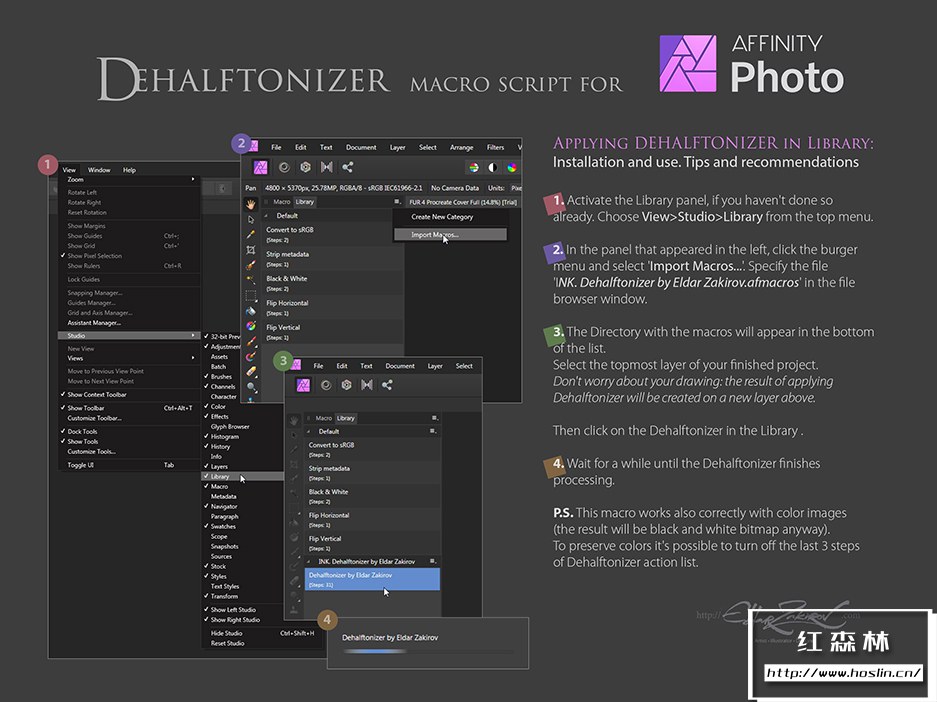This screenshot has height=702, width=937.
Task: Run Black & White macro in window 3
Action: (373, 496)
